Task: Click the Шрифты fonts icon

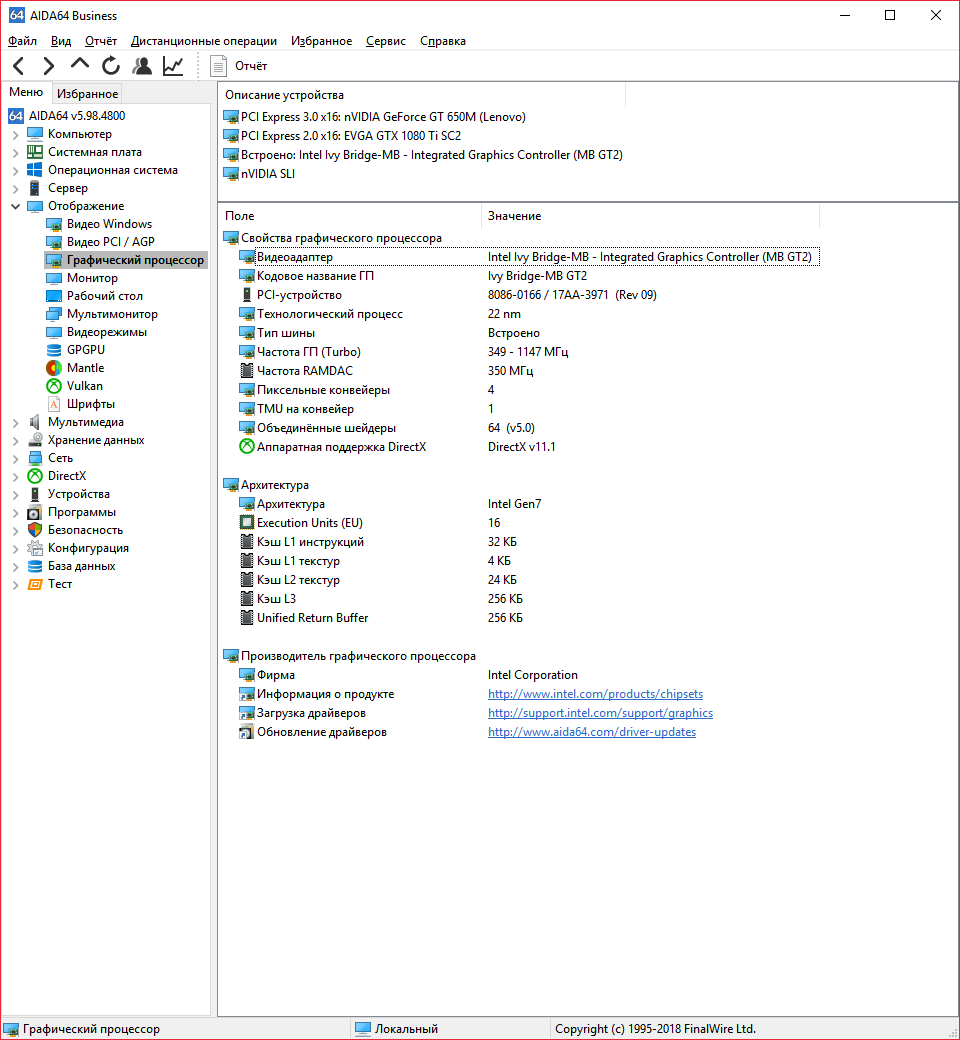Action: pyautogui.click(x=54, y=404)
